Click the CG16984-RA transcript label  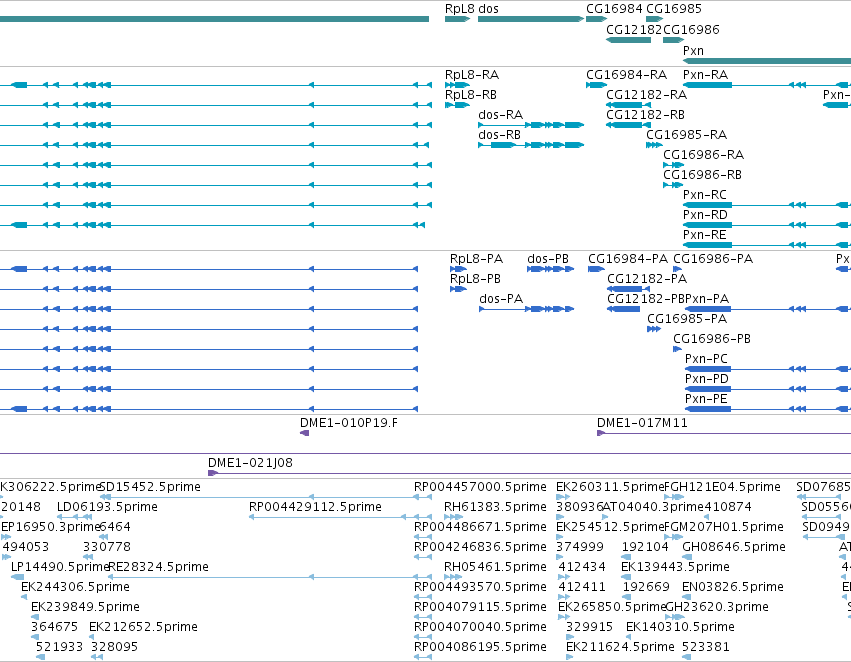click(x=626, y=75)
